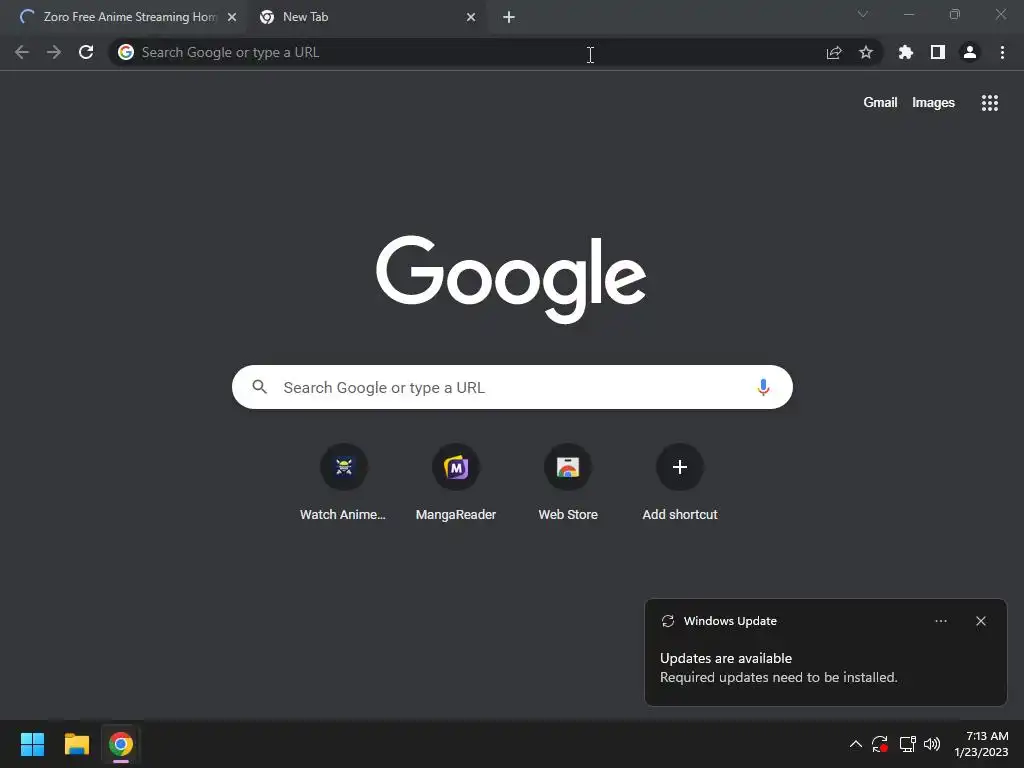Image resolution: width=1024 pixels, height=768 pixels.
Task: Open the clock showing 7:13 AM
Action: [x=982, y=744]
